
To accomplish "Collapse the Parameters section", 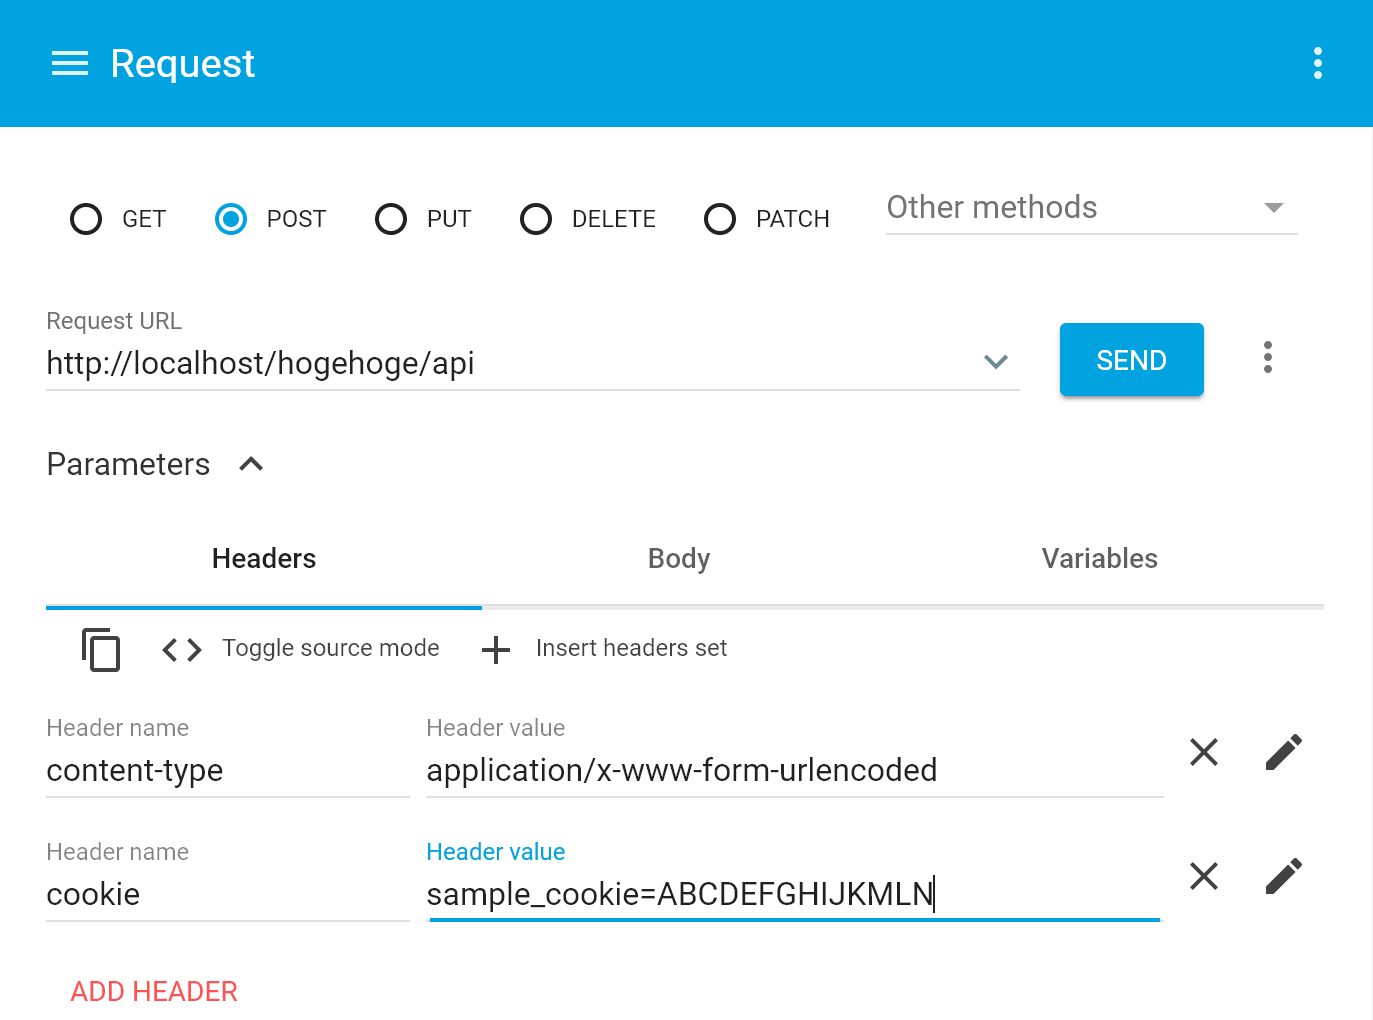I will click(250, 464).
